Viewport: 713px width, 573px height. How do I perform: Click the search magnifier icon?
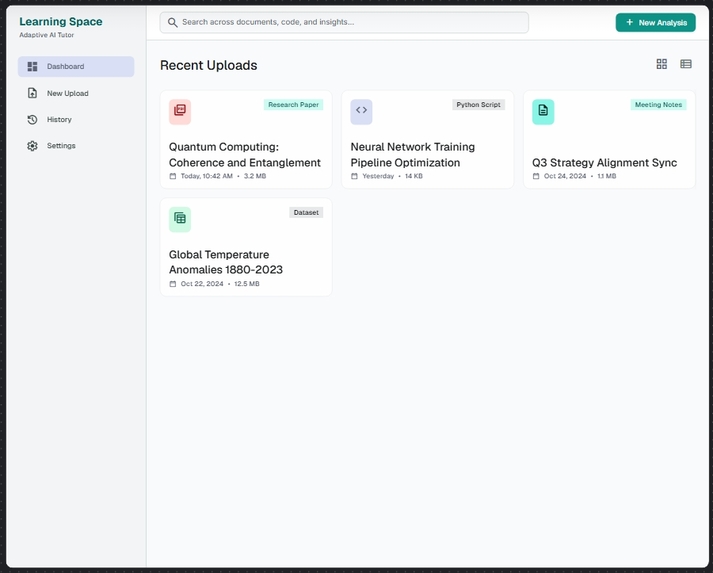click(172, 22)
